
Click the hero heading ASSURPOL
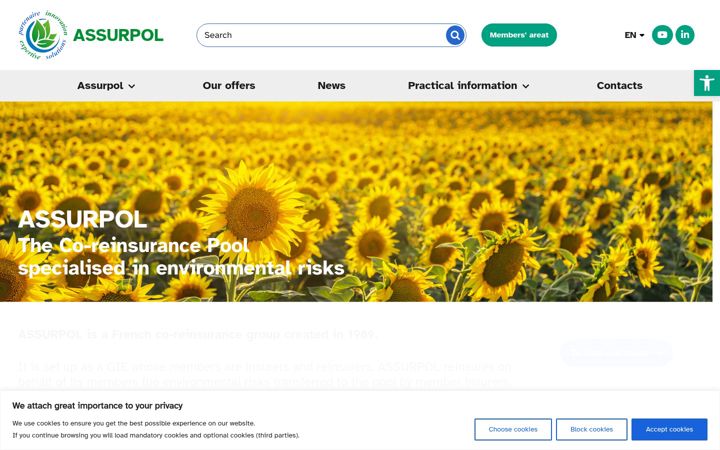(83, 219)
